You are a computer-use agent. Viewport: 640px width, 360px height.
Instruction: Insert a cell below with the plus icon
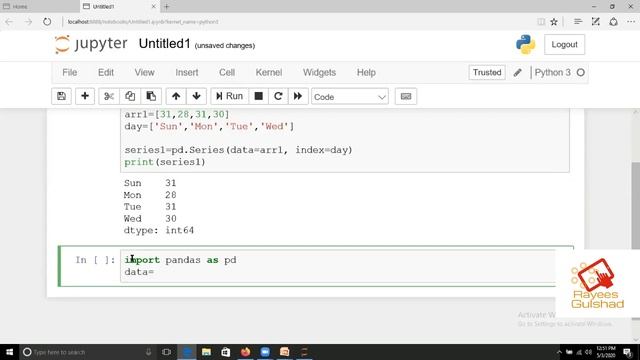pyautogui.click(x=85, y=96)
